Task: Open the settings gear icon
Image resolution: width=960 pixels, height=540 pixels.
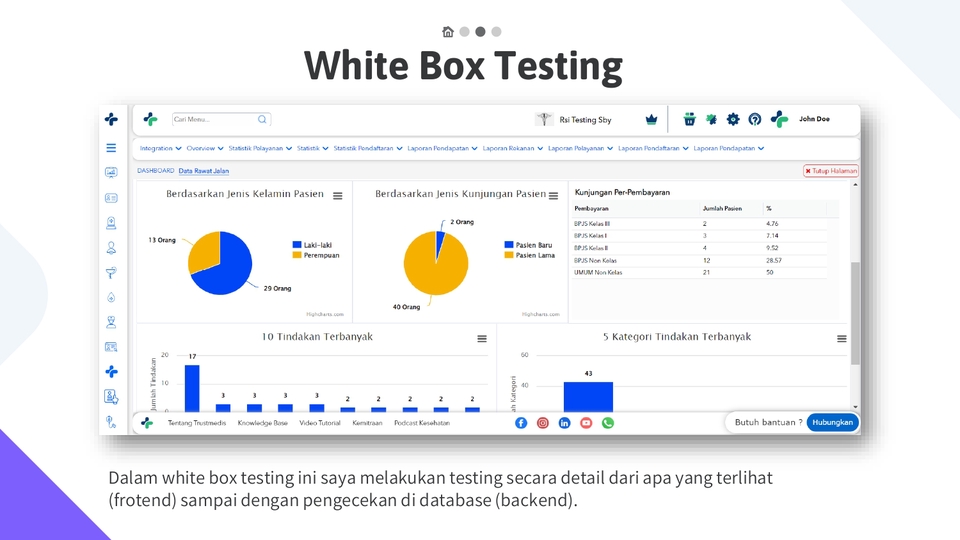Action: point(733,120)
